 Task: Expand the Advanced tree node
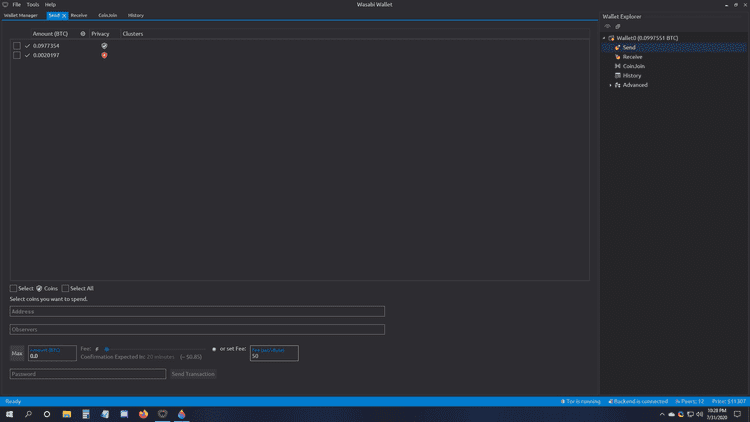pyautogui.click(x=610, y=85)
